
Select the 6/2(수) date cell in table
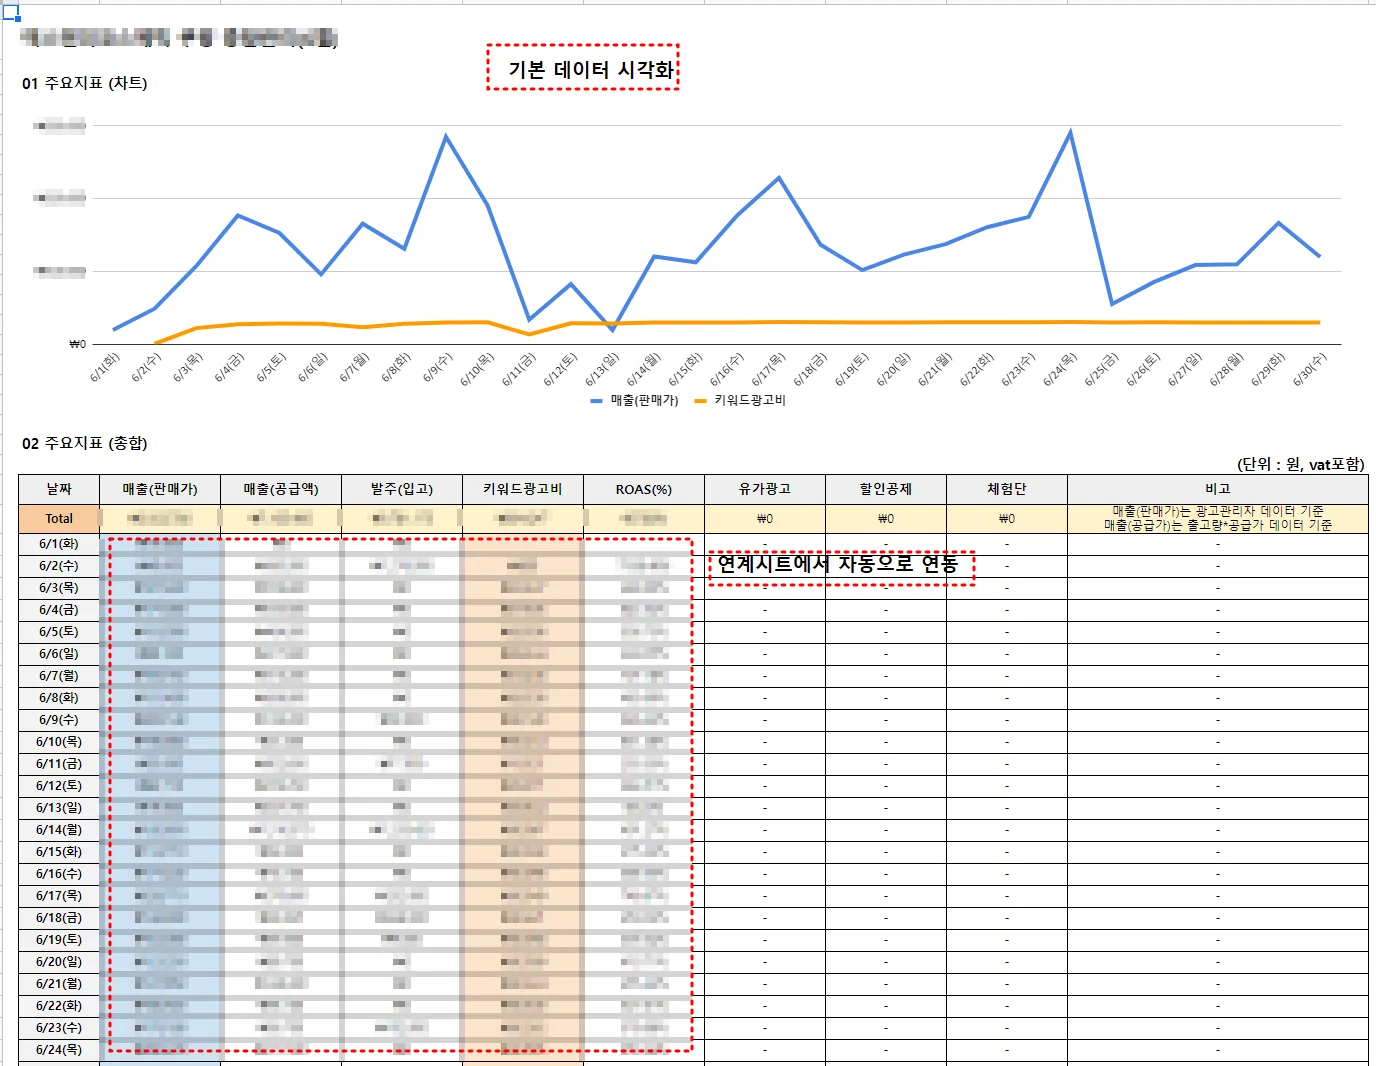pyautogui.click(x=59, y=566)
